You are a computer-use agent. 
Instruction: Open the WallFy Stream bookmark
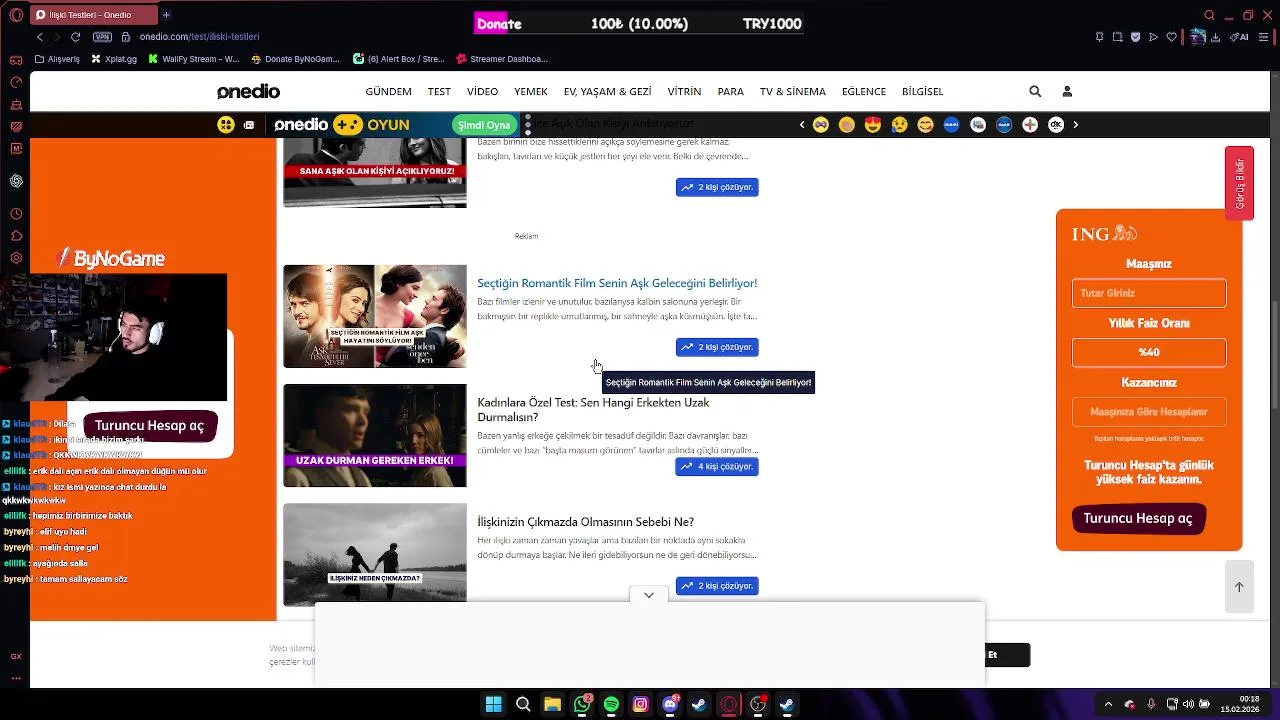tap(194, 59)
